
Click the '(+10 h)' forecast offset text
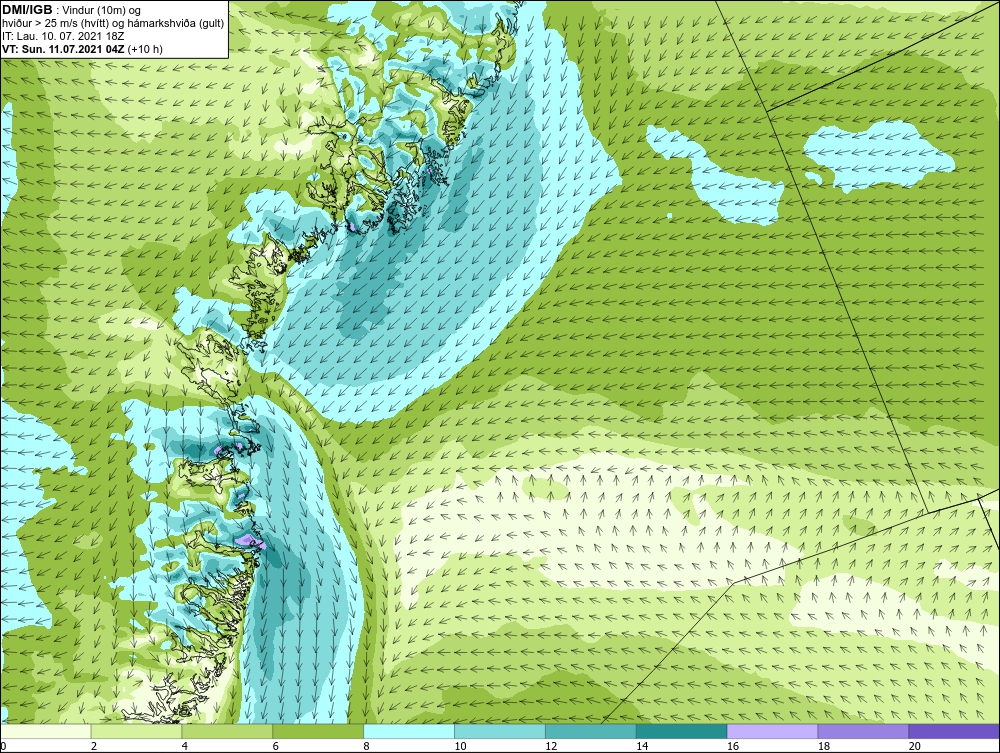[145, 49]
